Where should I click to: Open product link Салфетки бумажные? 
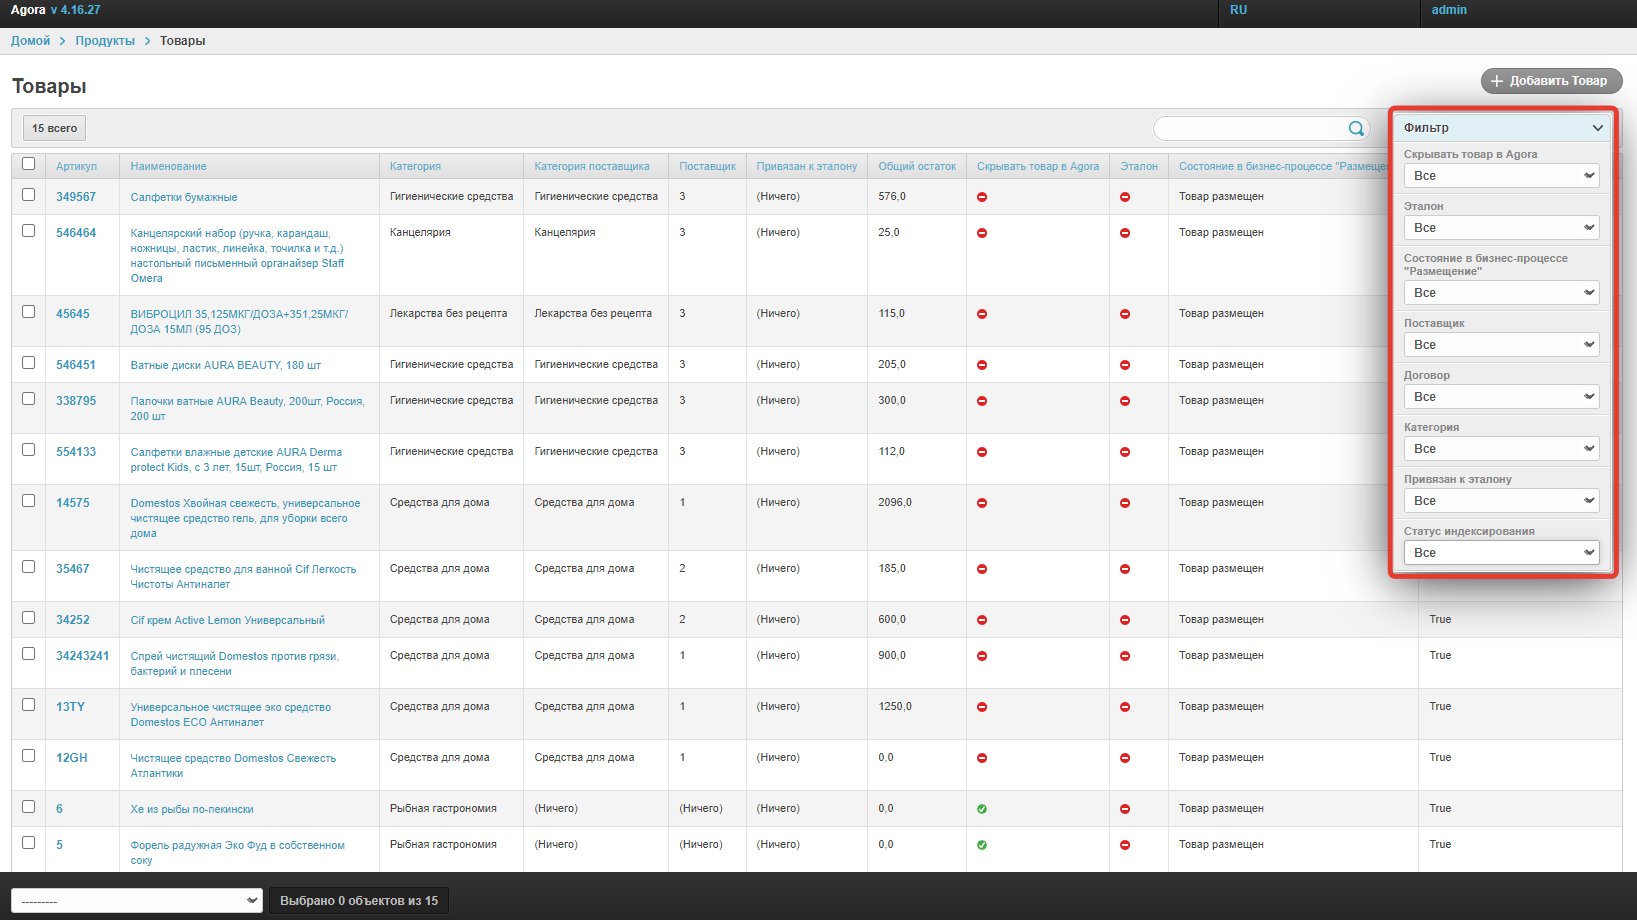(184, 198)
